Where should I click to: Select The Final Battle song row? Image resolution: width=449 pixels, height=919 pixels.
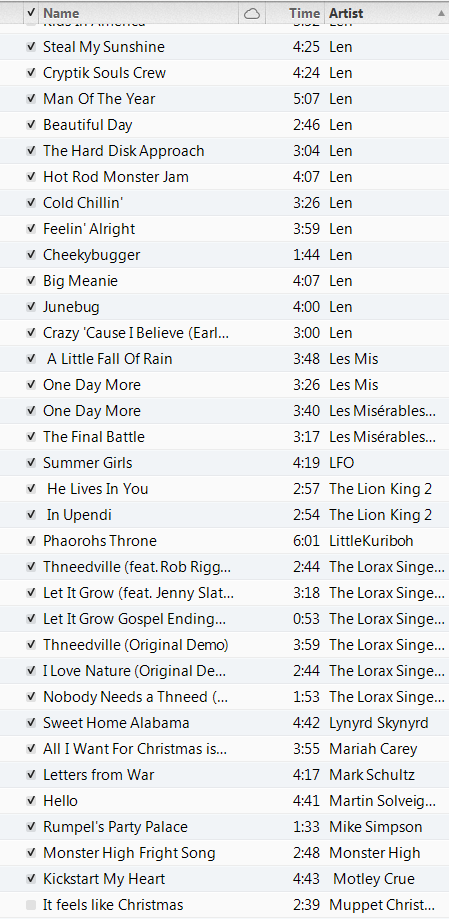point(224,437)
